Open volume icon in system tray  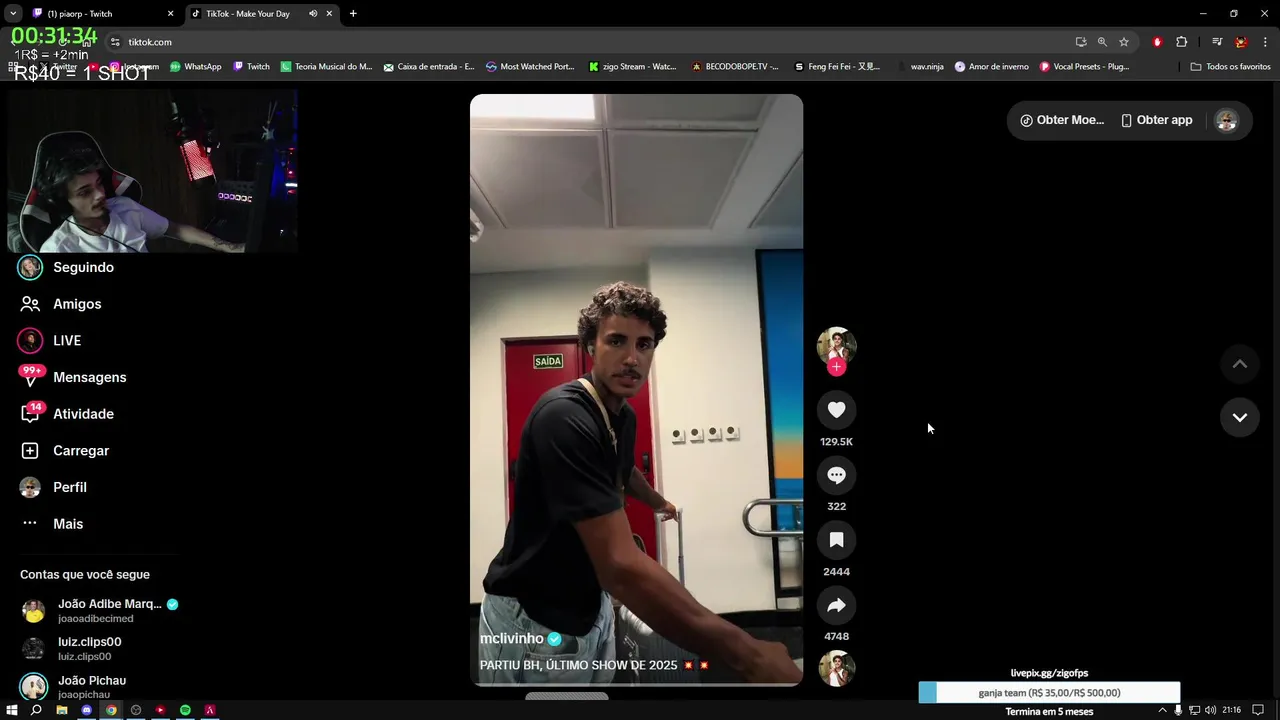click(x=1211, y=711)
